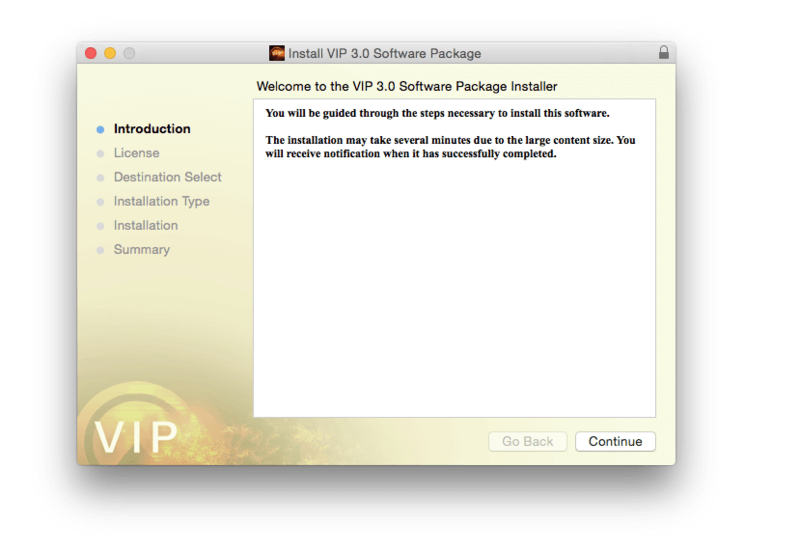
Task: Select the Summary step in sidebar
Action: click(x=141, y=249)
